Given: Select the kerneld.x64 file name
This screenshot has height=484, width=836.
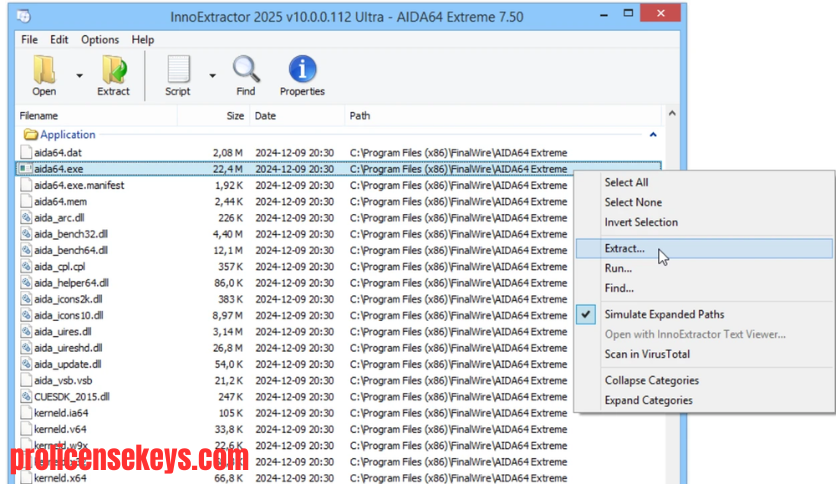Looking at the screenshot, I should coord(60,478).
